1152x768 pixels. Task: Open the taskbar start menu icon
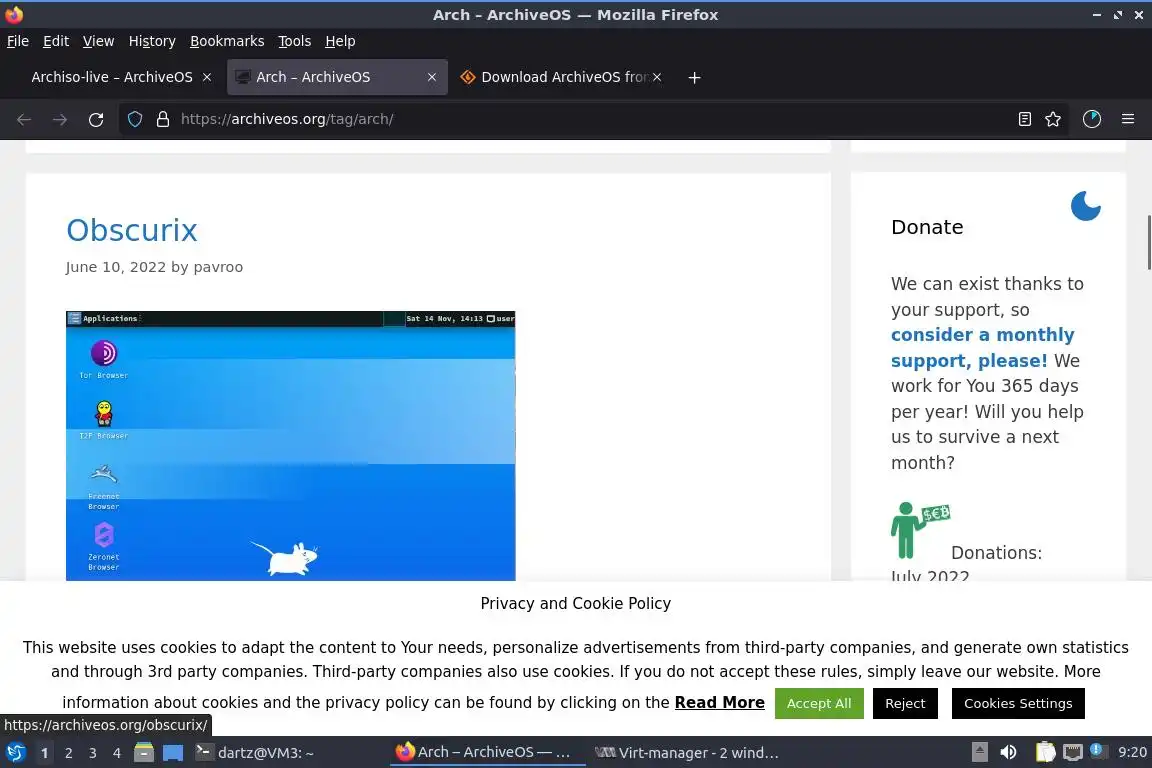[15, 753]
